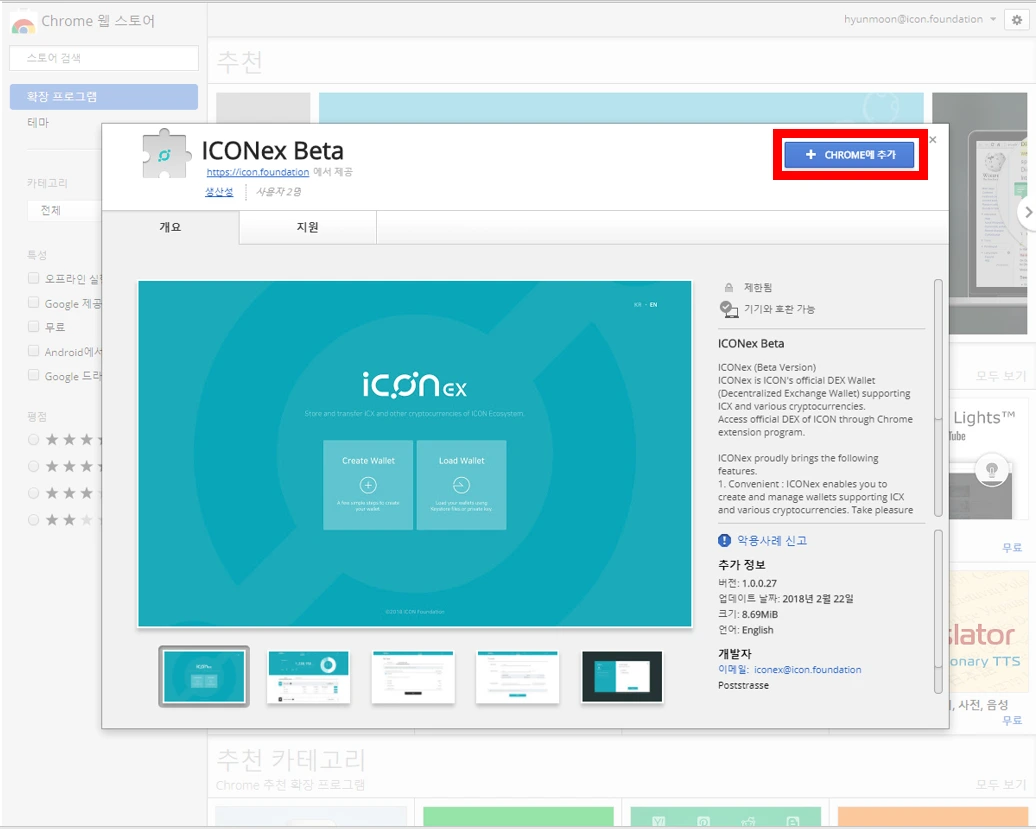The height and width of the screenshot is (829, 1036).
Task: Click the iconex@icon.foundation email link
Action: (807, 670)
